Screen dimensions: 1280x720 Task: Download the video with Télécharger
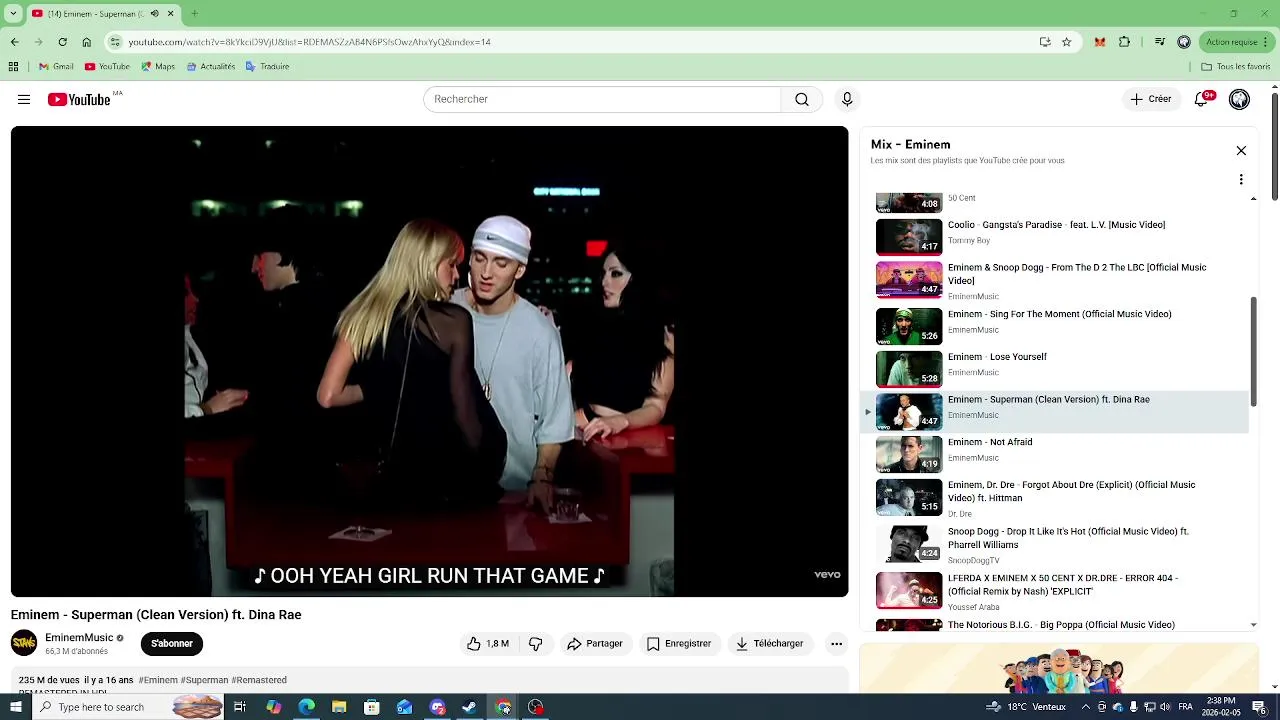point(770,644)
